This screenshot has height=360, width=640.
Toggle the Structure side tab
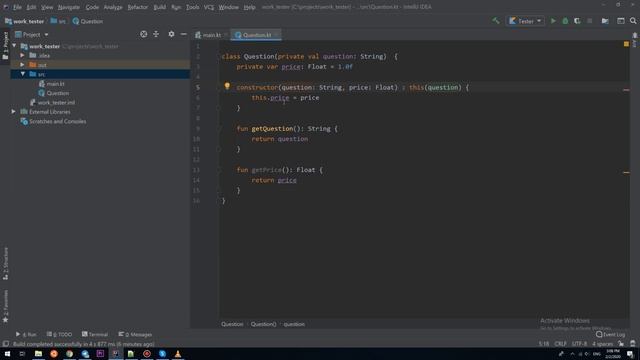tap(5, 263)
